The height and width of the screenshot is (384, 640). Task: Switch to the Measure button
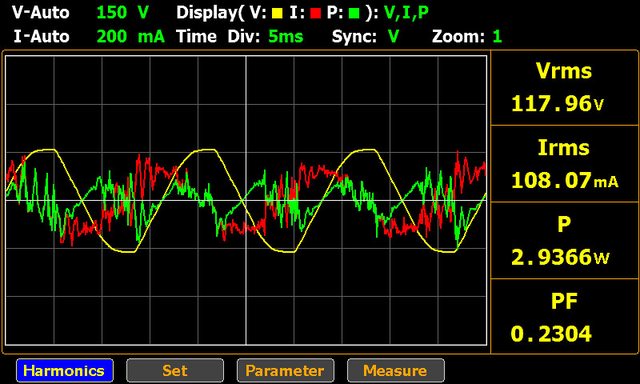pyautogui.click(x=396, y=371)
